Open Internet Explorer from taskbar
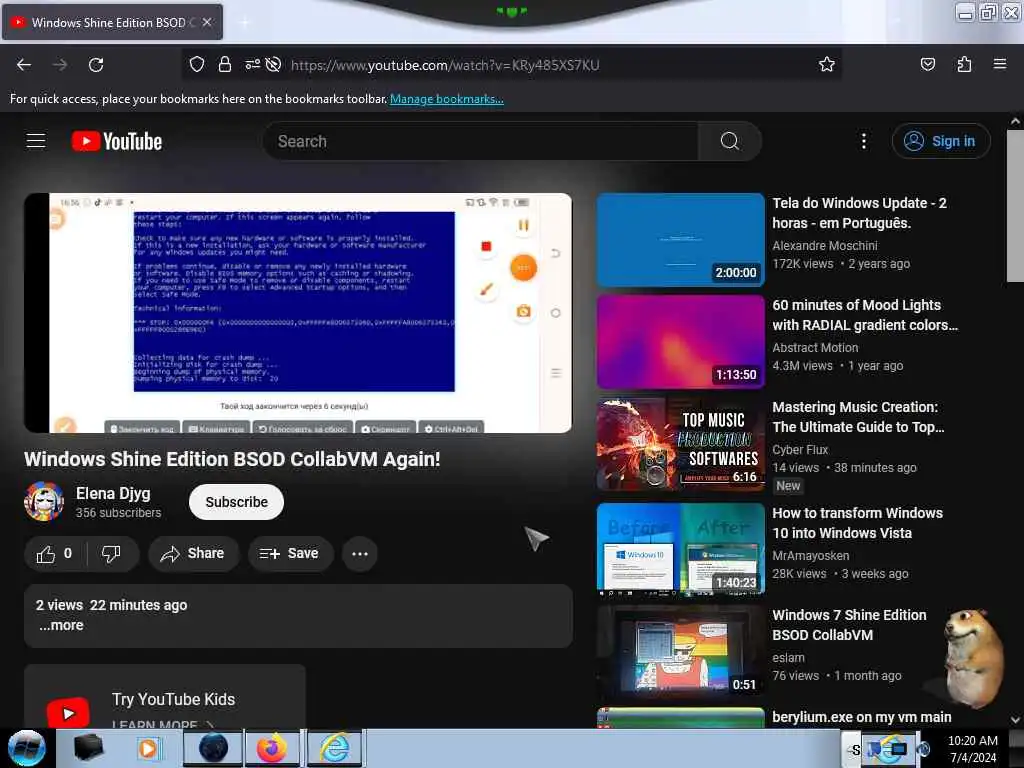Image resolution: width=1024 pixels, height=768 pixels. click(x=334, y=748)
